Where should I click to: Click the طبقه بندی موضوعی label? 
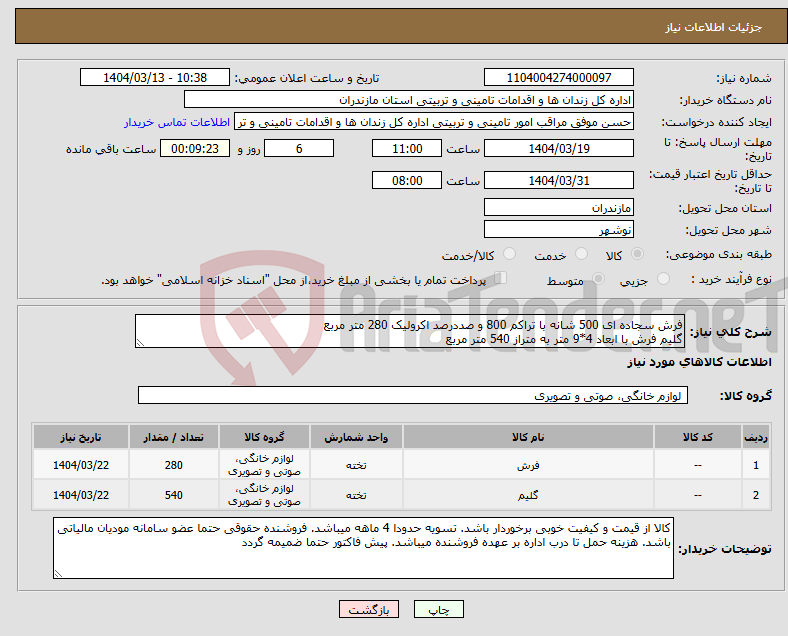click(x=719, y=254)
